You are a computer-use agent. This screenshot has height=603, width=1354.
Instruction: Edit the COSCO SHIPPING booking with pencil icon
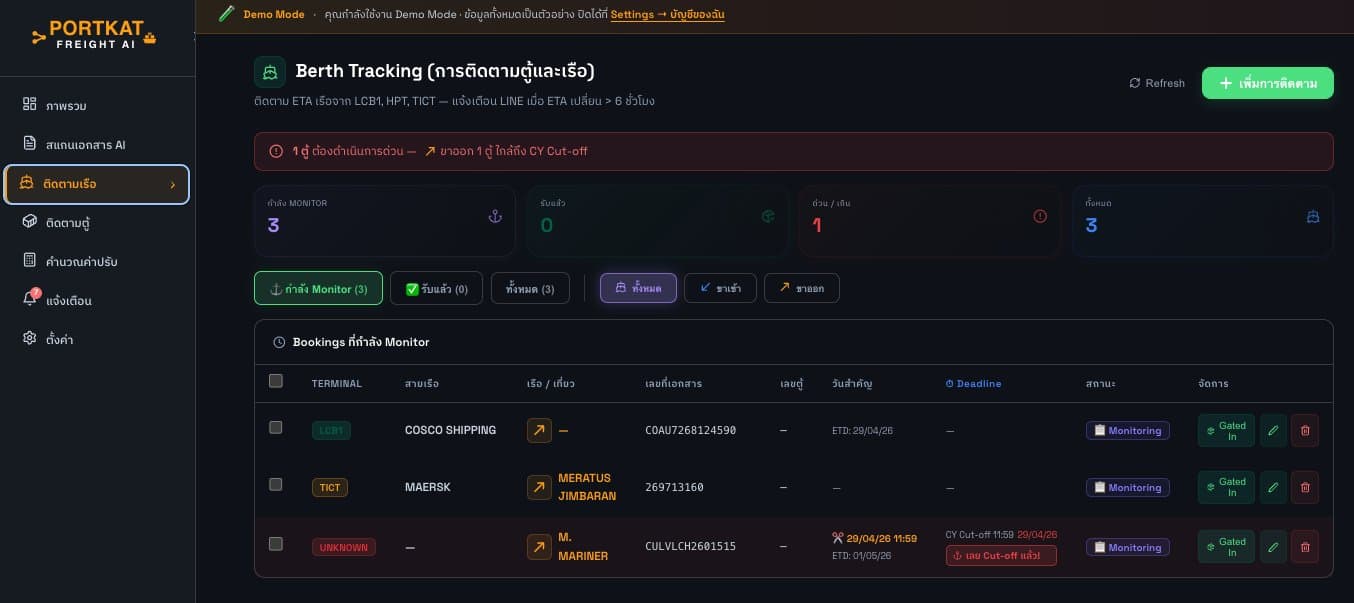coord(1273,430)
